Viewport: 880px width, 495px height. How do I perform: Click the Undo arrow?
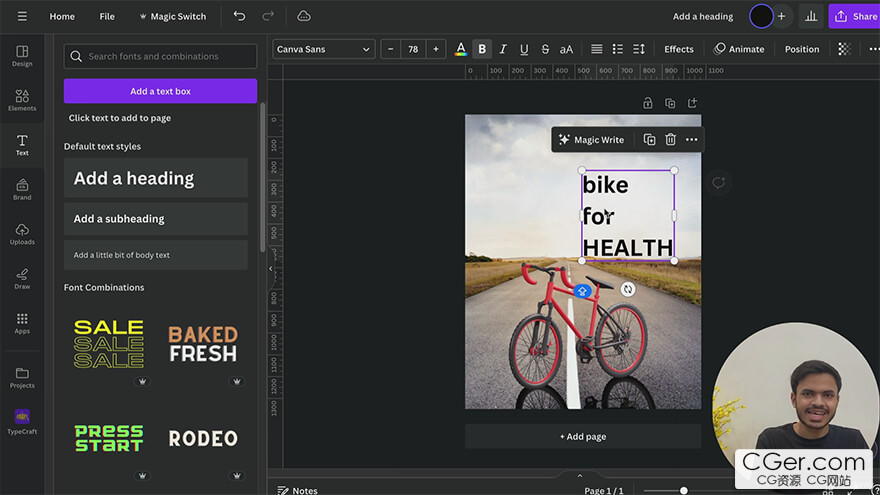pyautogui.click(x=239, y=16)
